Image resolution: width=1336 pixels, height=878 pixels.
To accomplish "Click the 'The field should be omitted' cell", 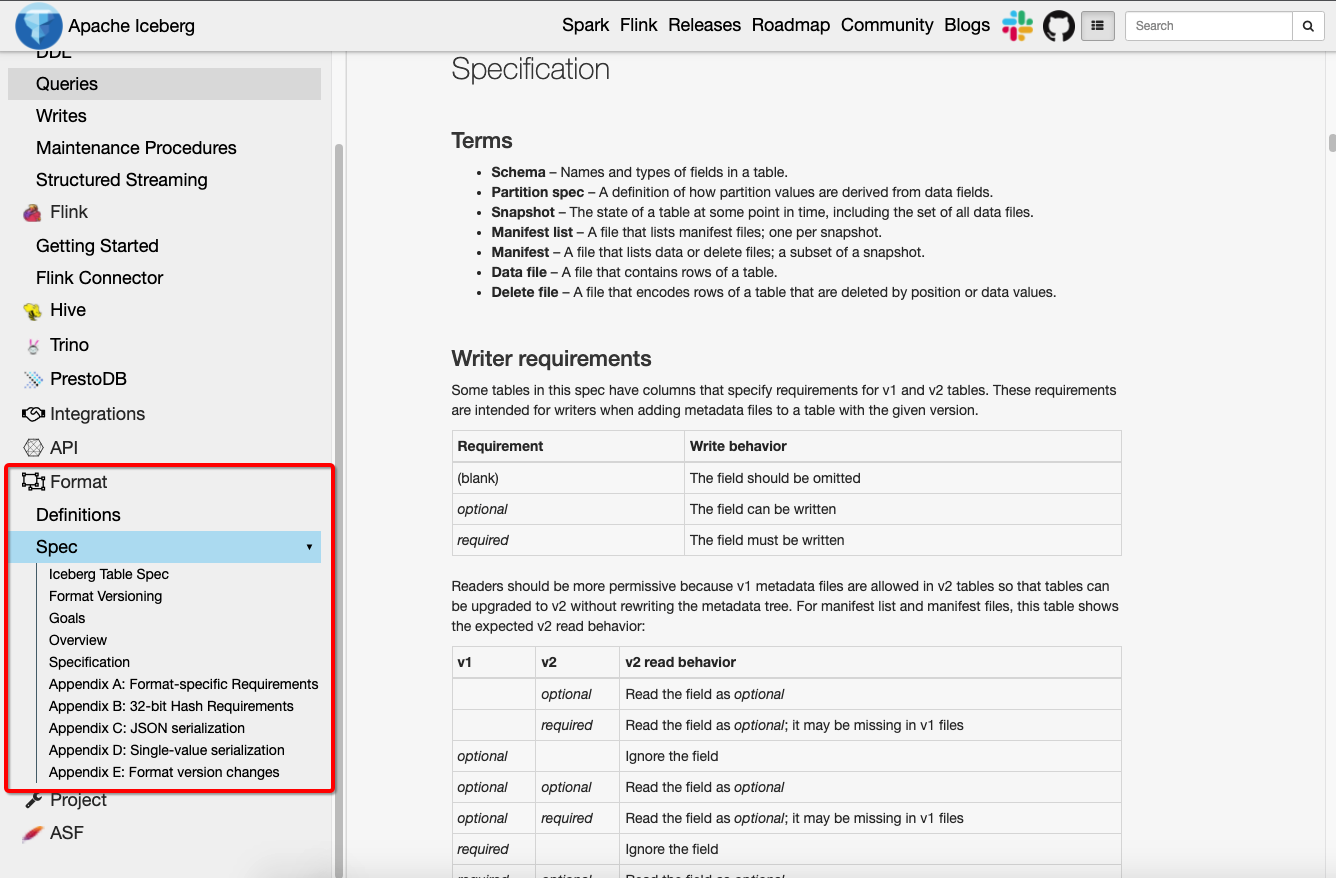I will [902, 478].
